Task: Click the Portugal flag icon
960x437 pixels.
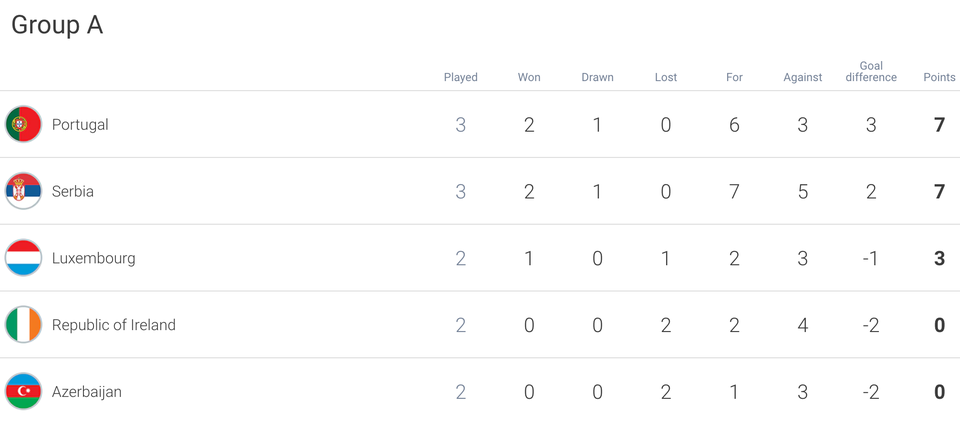Action: pyautogui.click(x=23, y=124)
